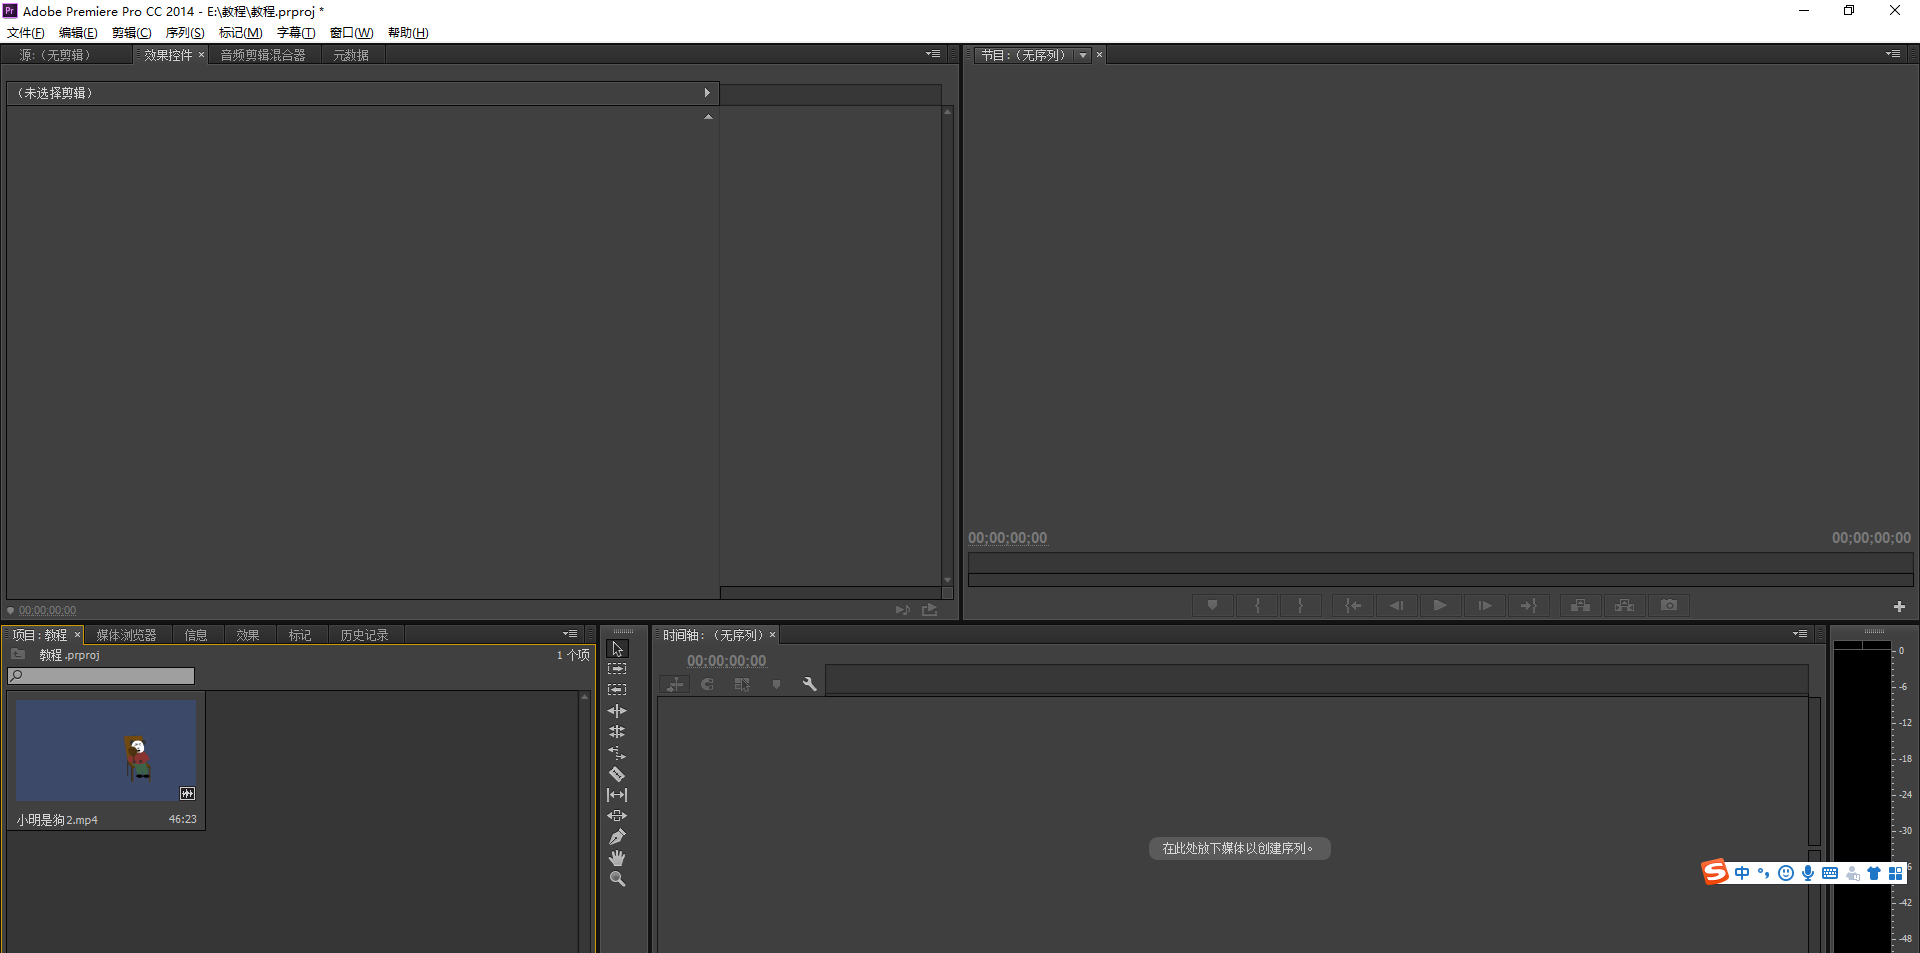This screenshot has height=953, width=1920.
Task: Select the Pen tool
Action: pos(617,837)
